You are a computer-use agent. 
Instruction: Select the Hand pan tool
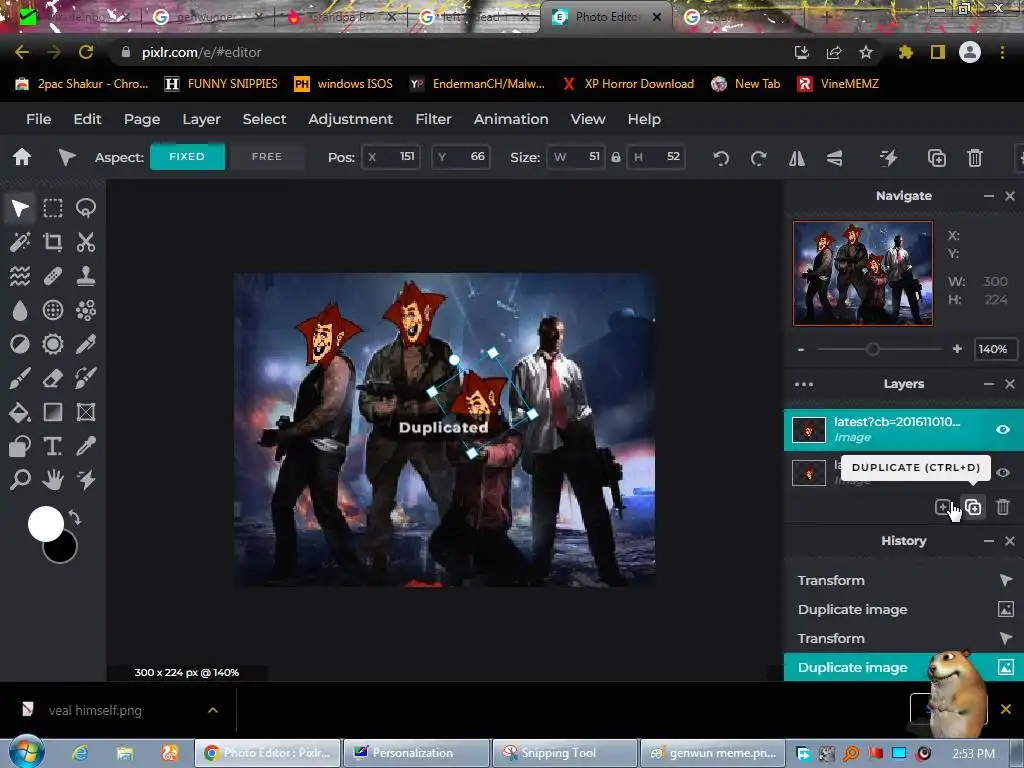(x=53, y=480)
